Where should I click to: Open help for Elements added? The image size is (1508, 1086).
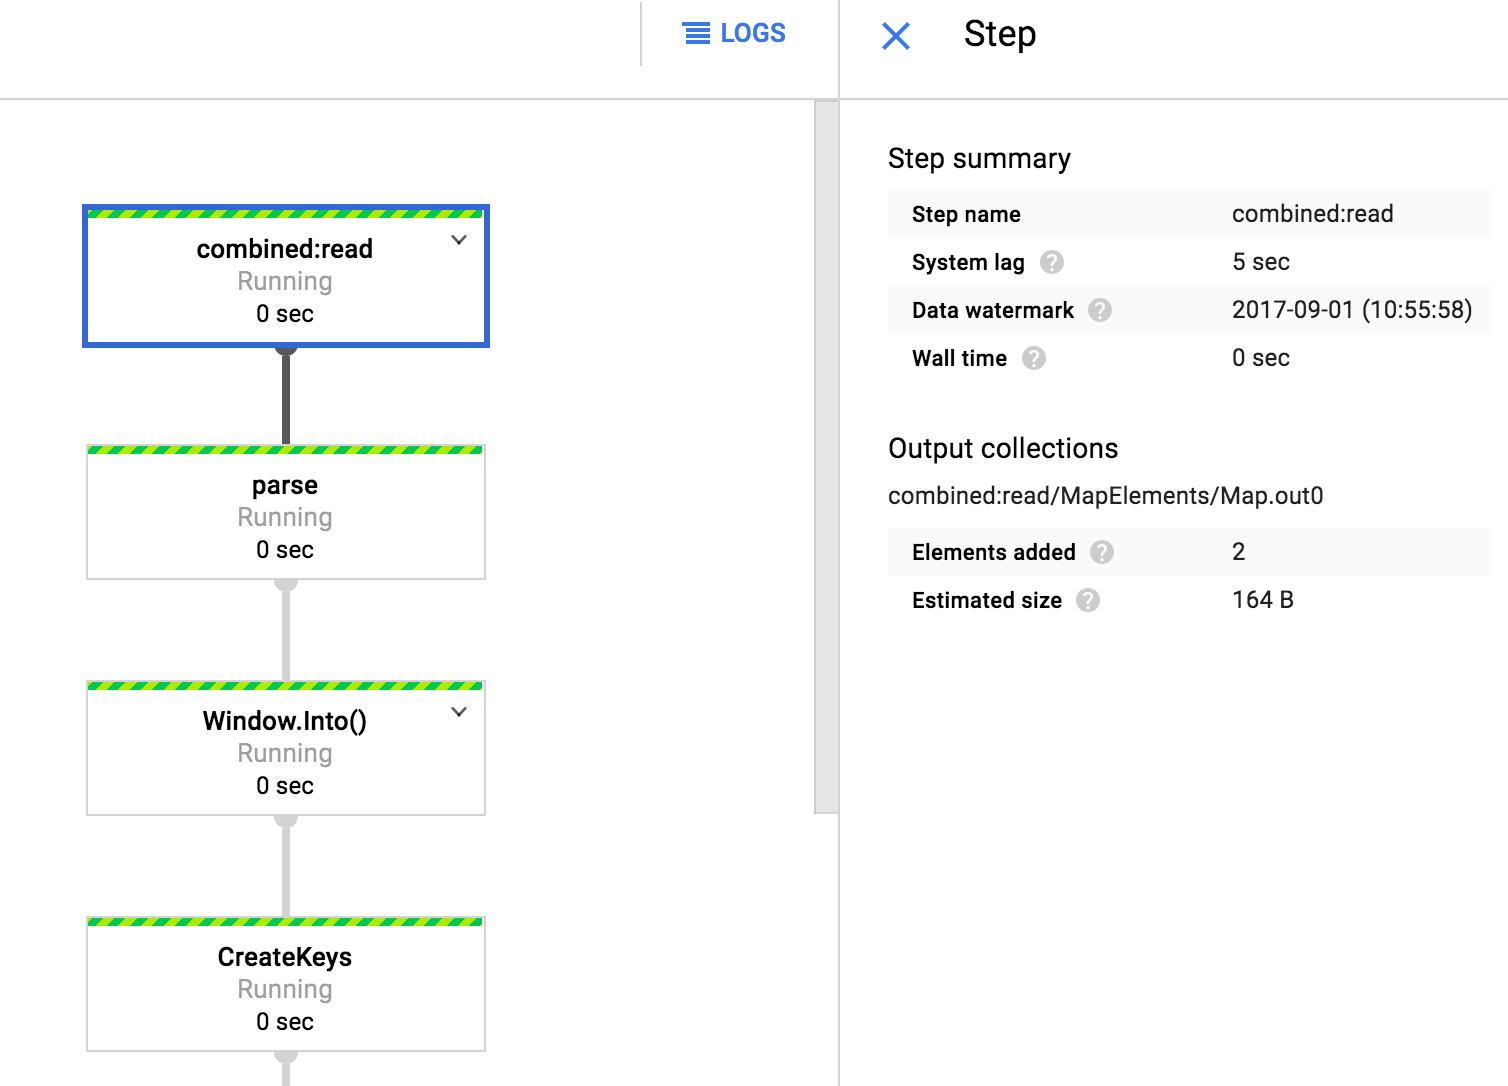[1103, 552]
